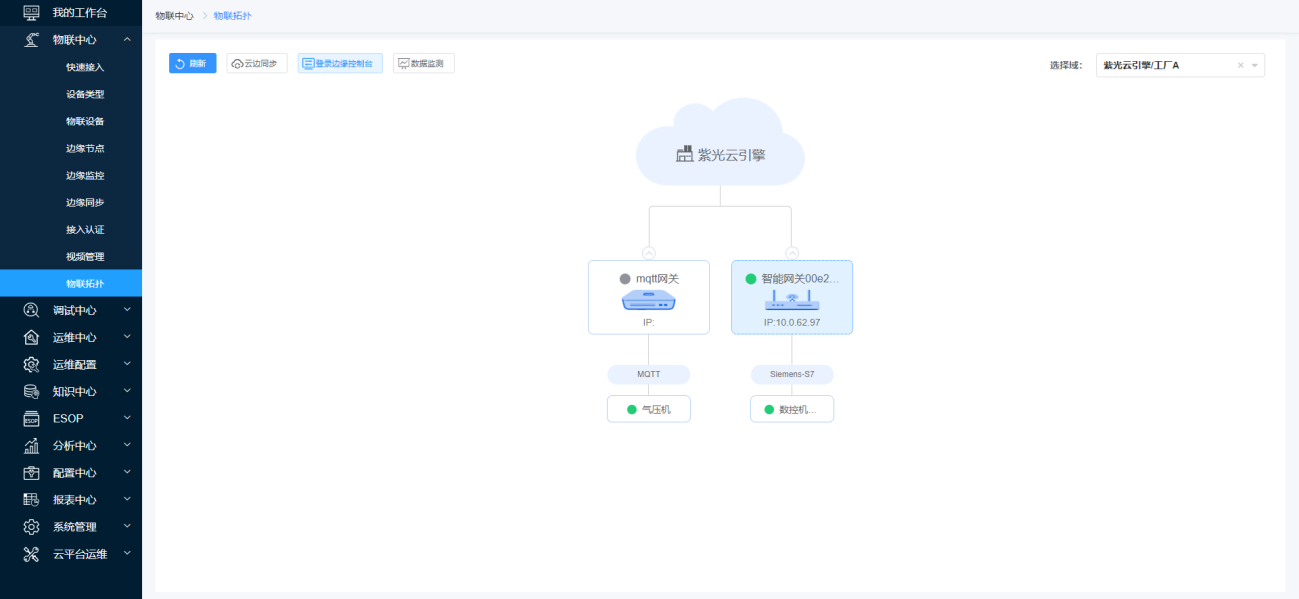Click the 运维配置 gear icon
1299x599 pixels.
(31, 364)
